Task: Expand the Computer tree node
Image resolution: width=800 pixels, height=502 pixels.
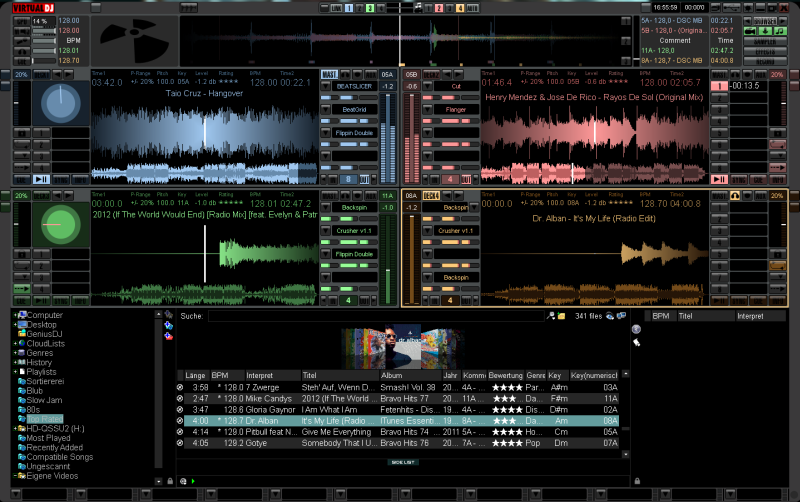Action: click(x=15, y=315)
